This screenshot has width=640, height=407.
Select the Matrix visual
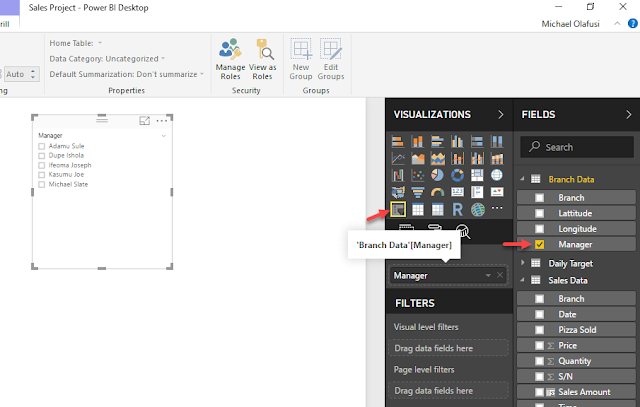point(437,209)
